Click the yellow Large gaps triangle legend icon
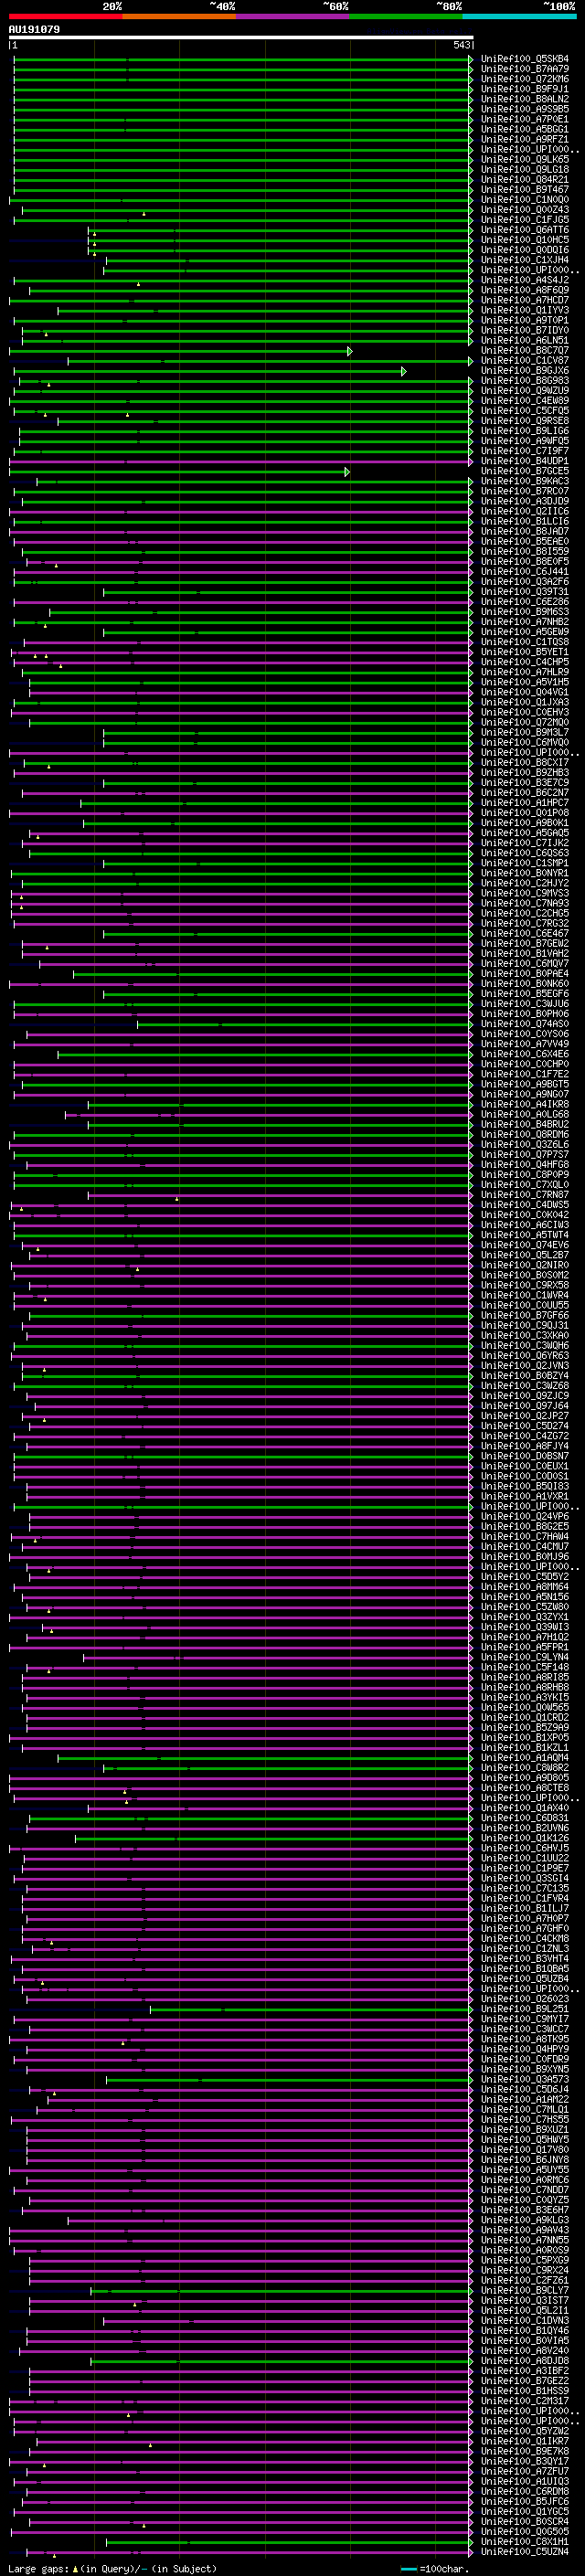 coord(75,2569)
